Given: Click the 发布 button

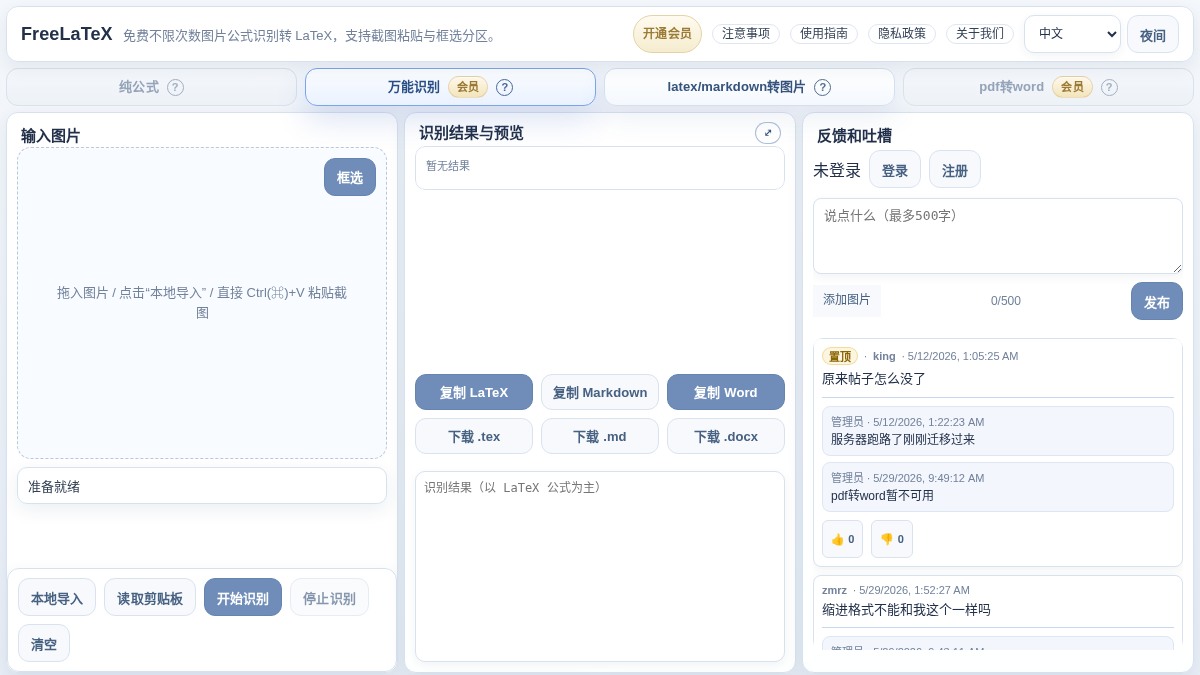Looking at the screenshot, I should [1157, 301].
